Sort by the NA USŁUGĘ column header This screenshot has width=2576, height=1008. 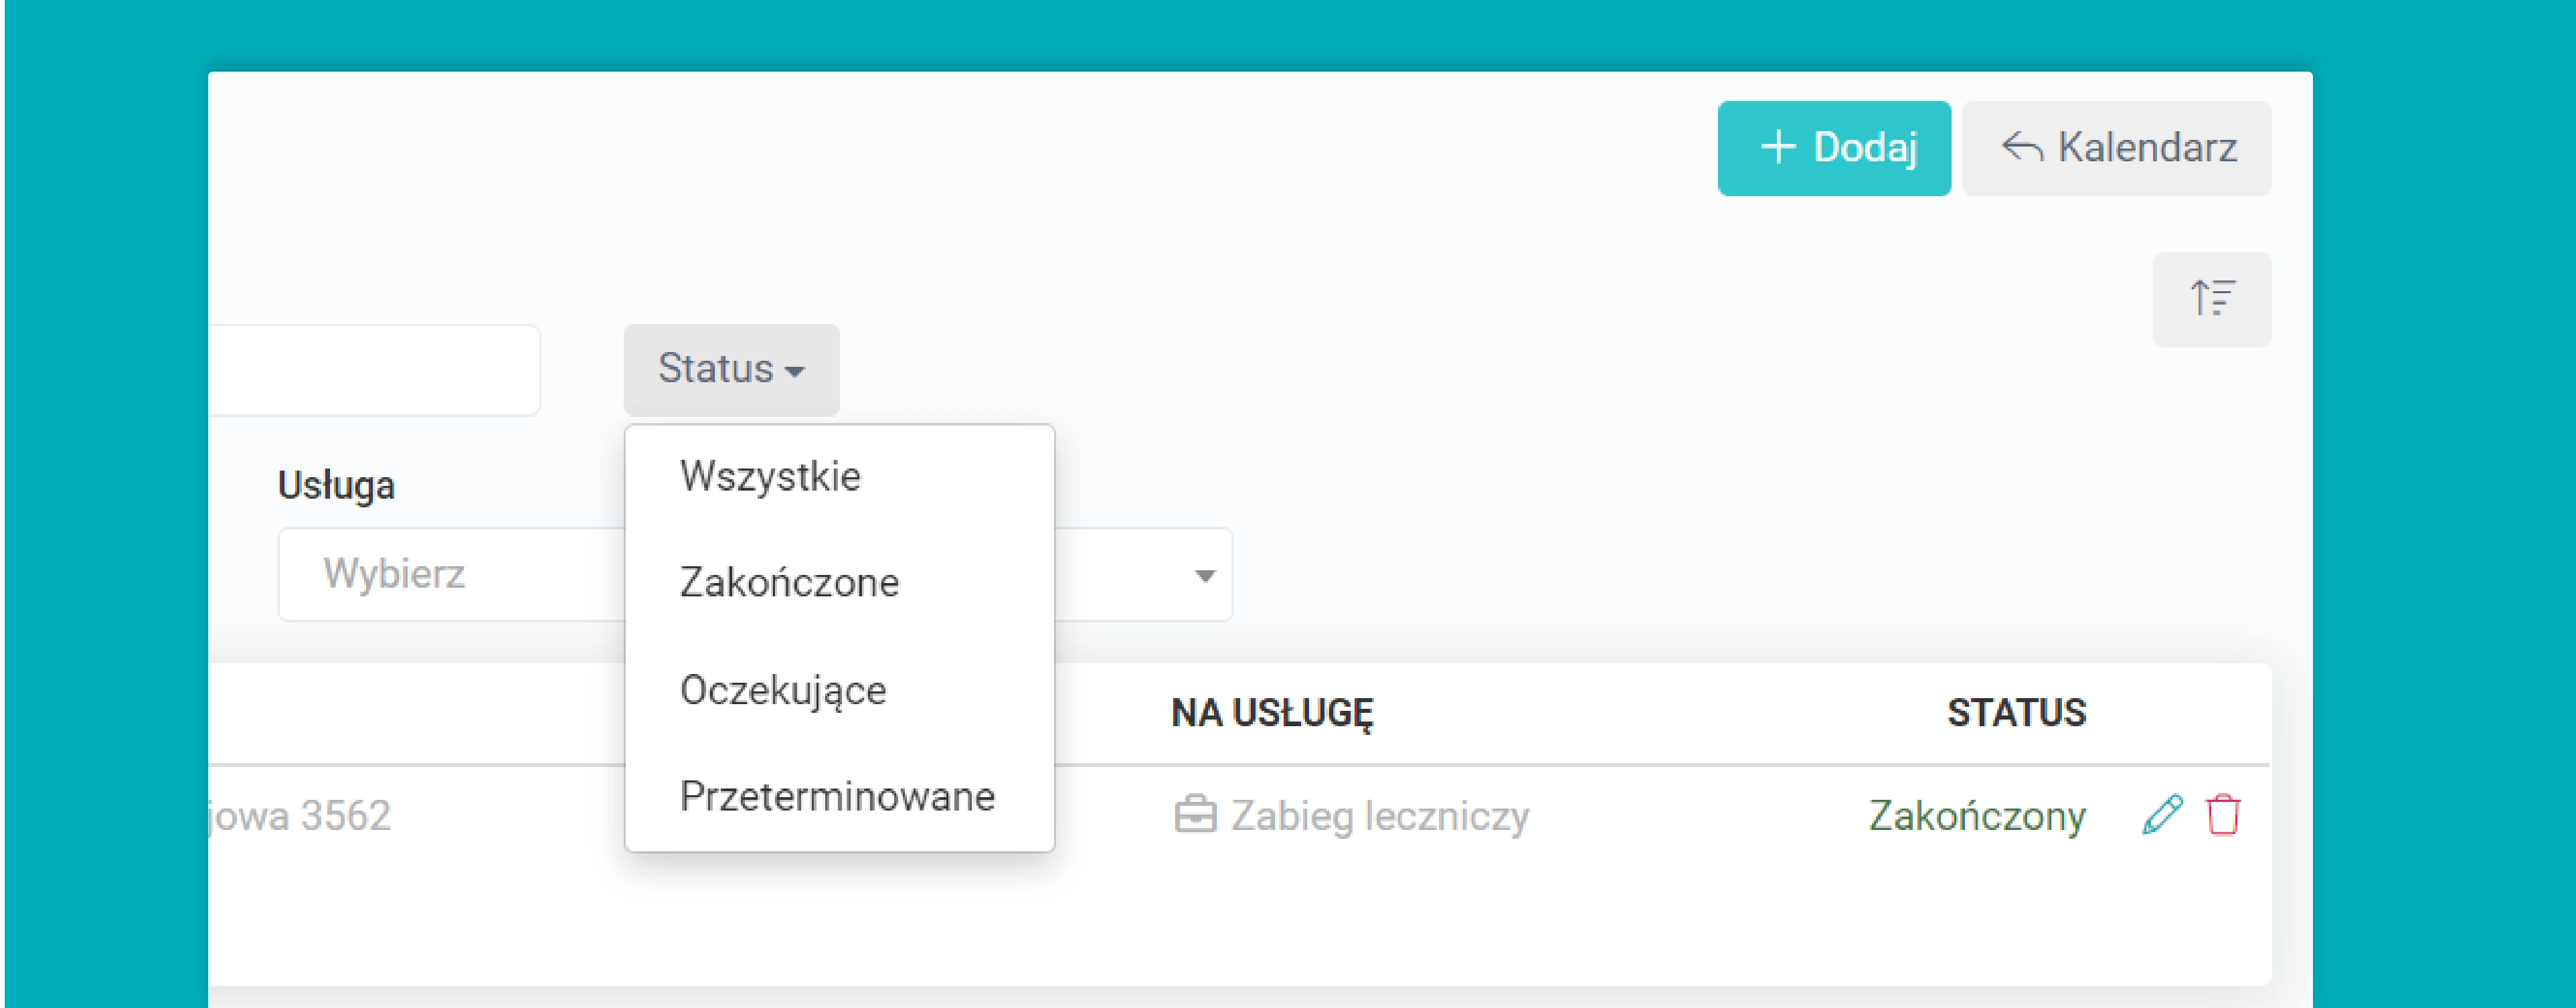coord(1272,713)
